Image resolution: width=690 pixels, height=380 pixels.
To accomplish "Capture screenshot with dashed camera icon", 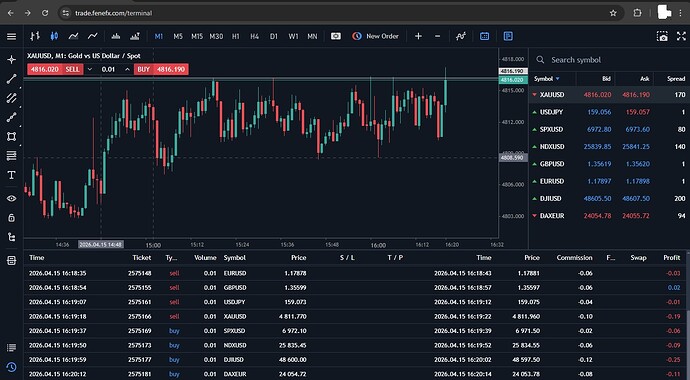I will [x=662, y=37].
